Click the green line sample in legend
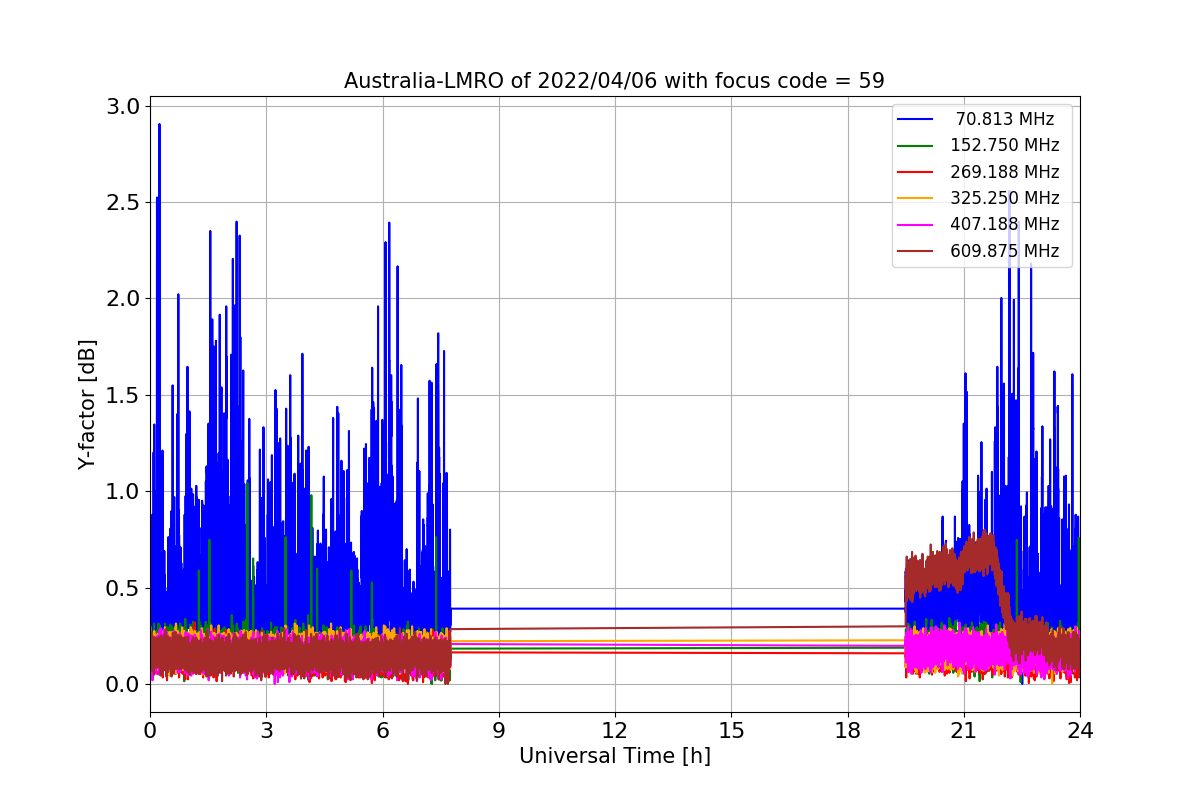 tap(916, 146)
